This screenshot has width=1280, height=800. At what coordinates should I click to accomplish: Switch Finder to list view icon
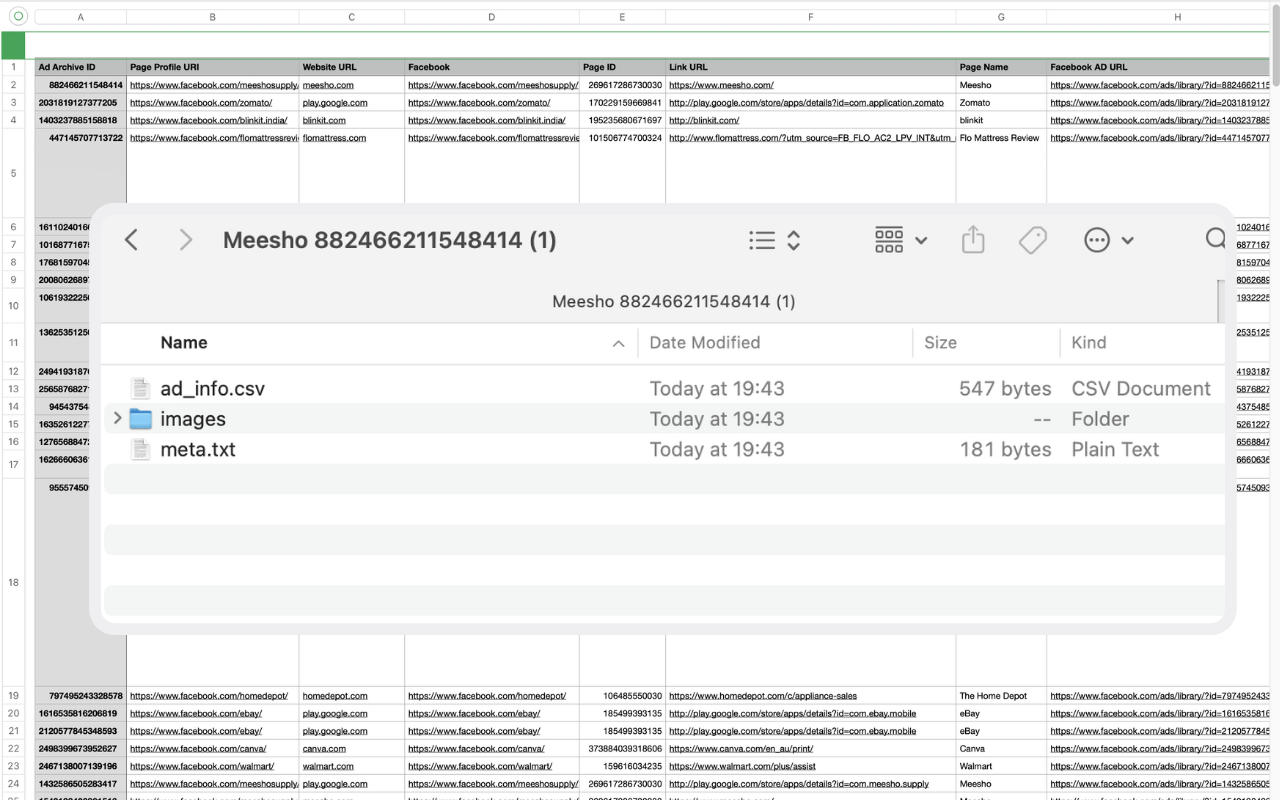762,240
